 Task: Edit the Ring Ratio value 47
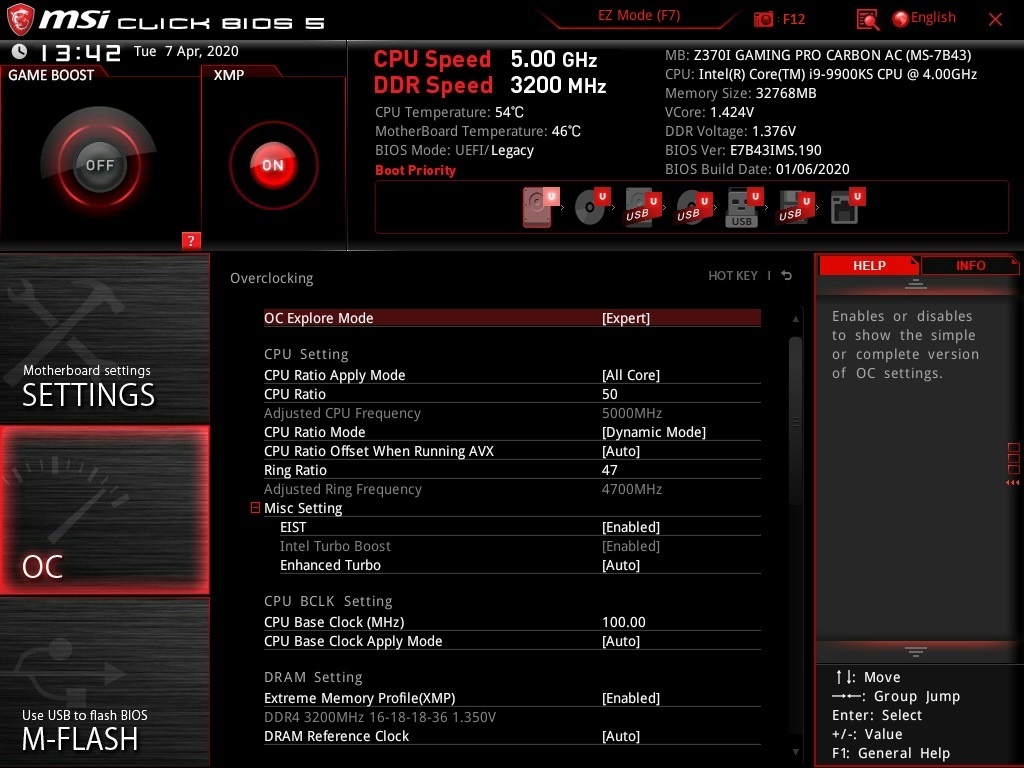609,470
